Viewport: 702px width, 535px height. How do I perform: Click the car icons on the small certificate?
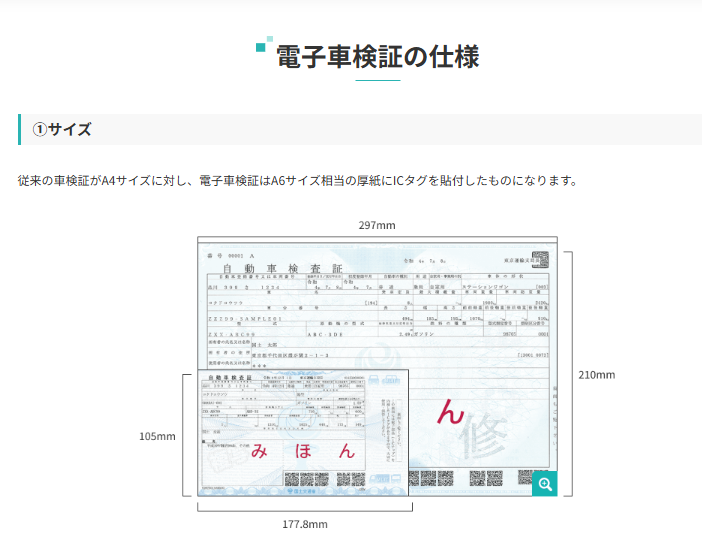point(377,380)
